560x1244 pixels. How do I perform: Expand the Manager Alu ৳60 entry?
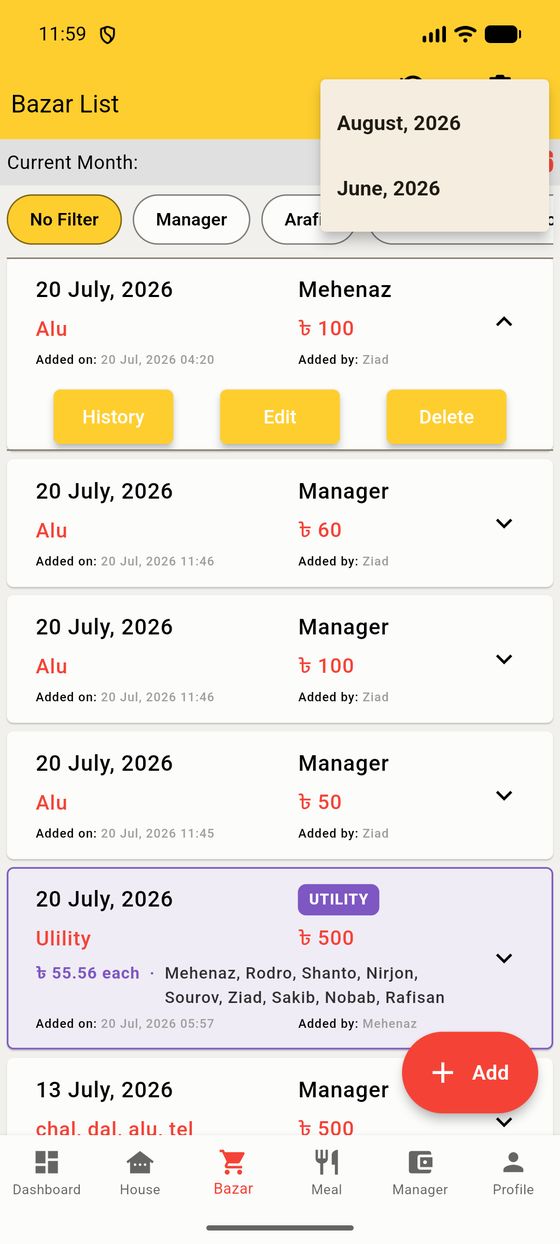504,523
